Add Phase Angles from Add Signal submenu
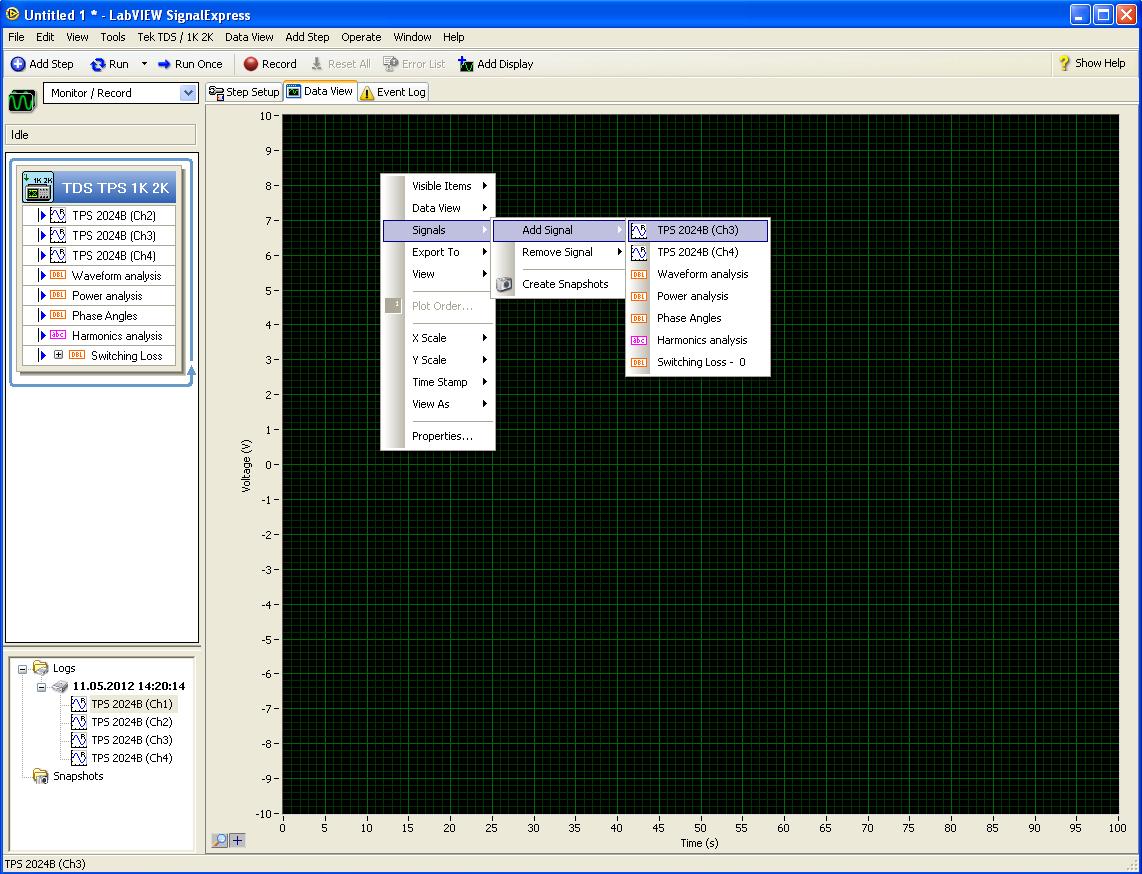 point(698,318)
